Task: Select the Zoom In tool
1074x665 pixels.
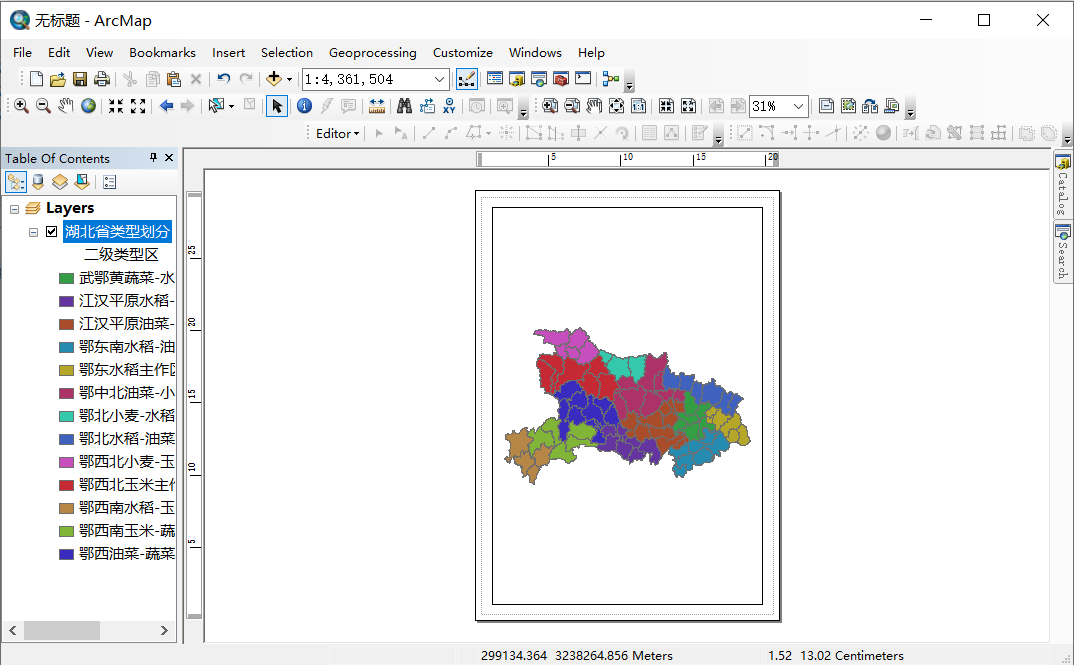Action: coord(21,105)
